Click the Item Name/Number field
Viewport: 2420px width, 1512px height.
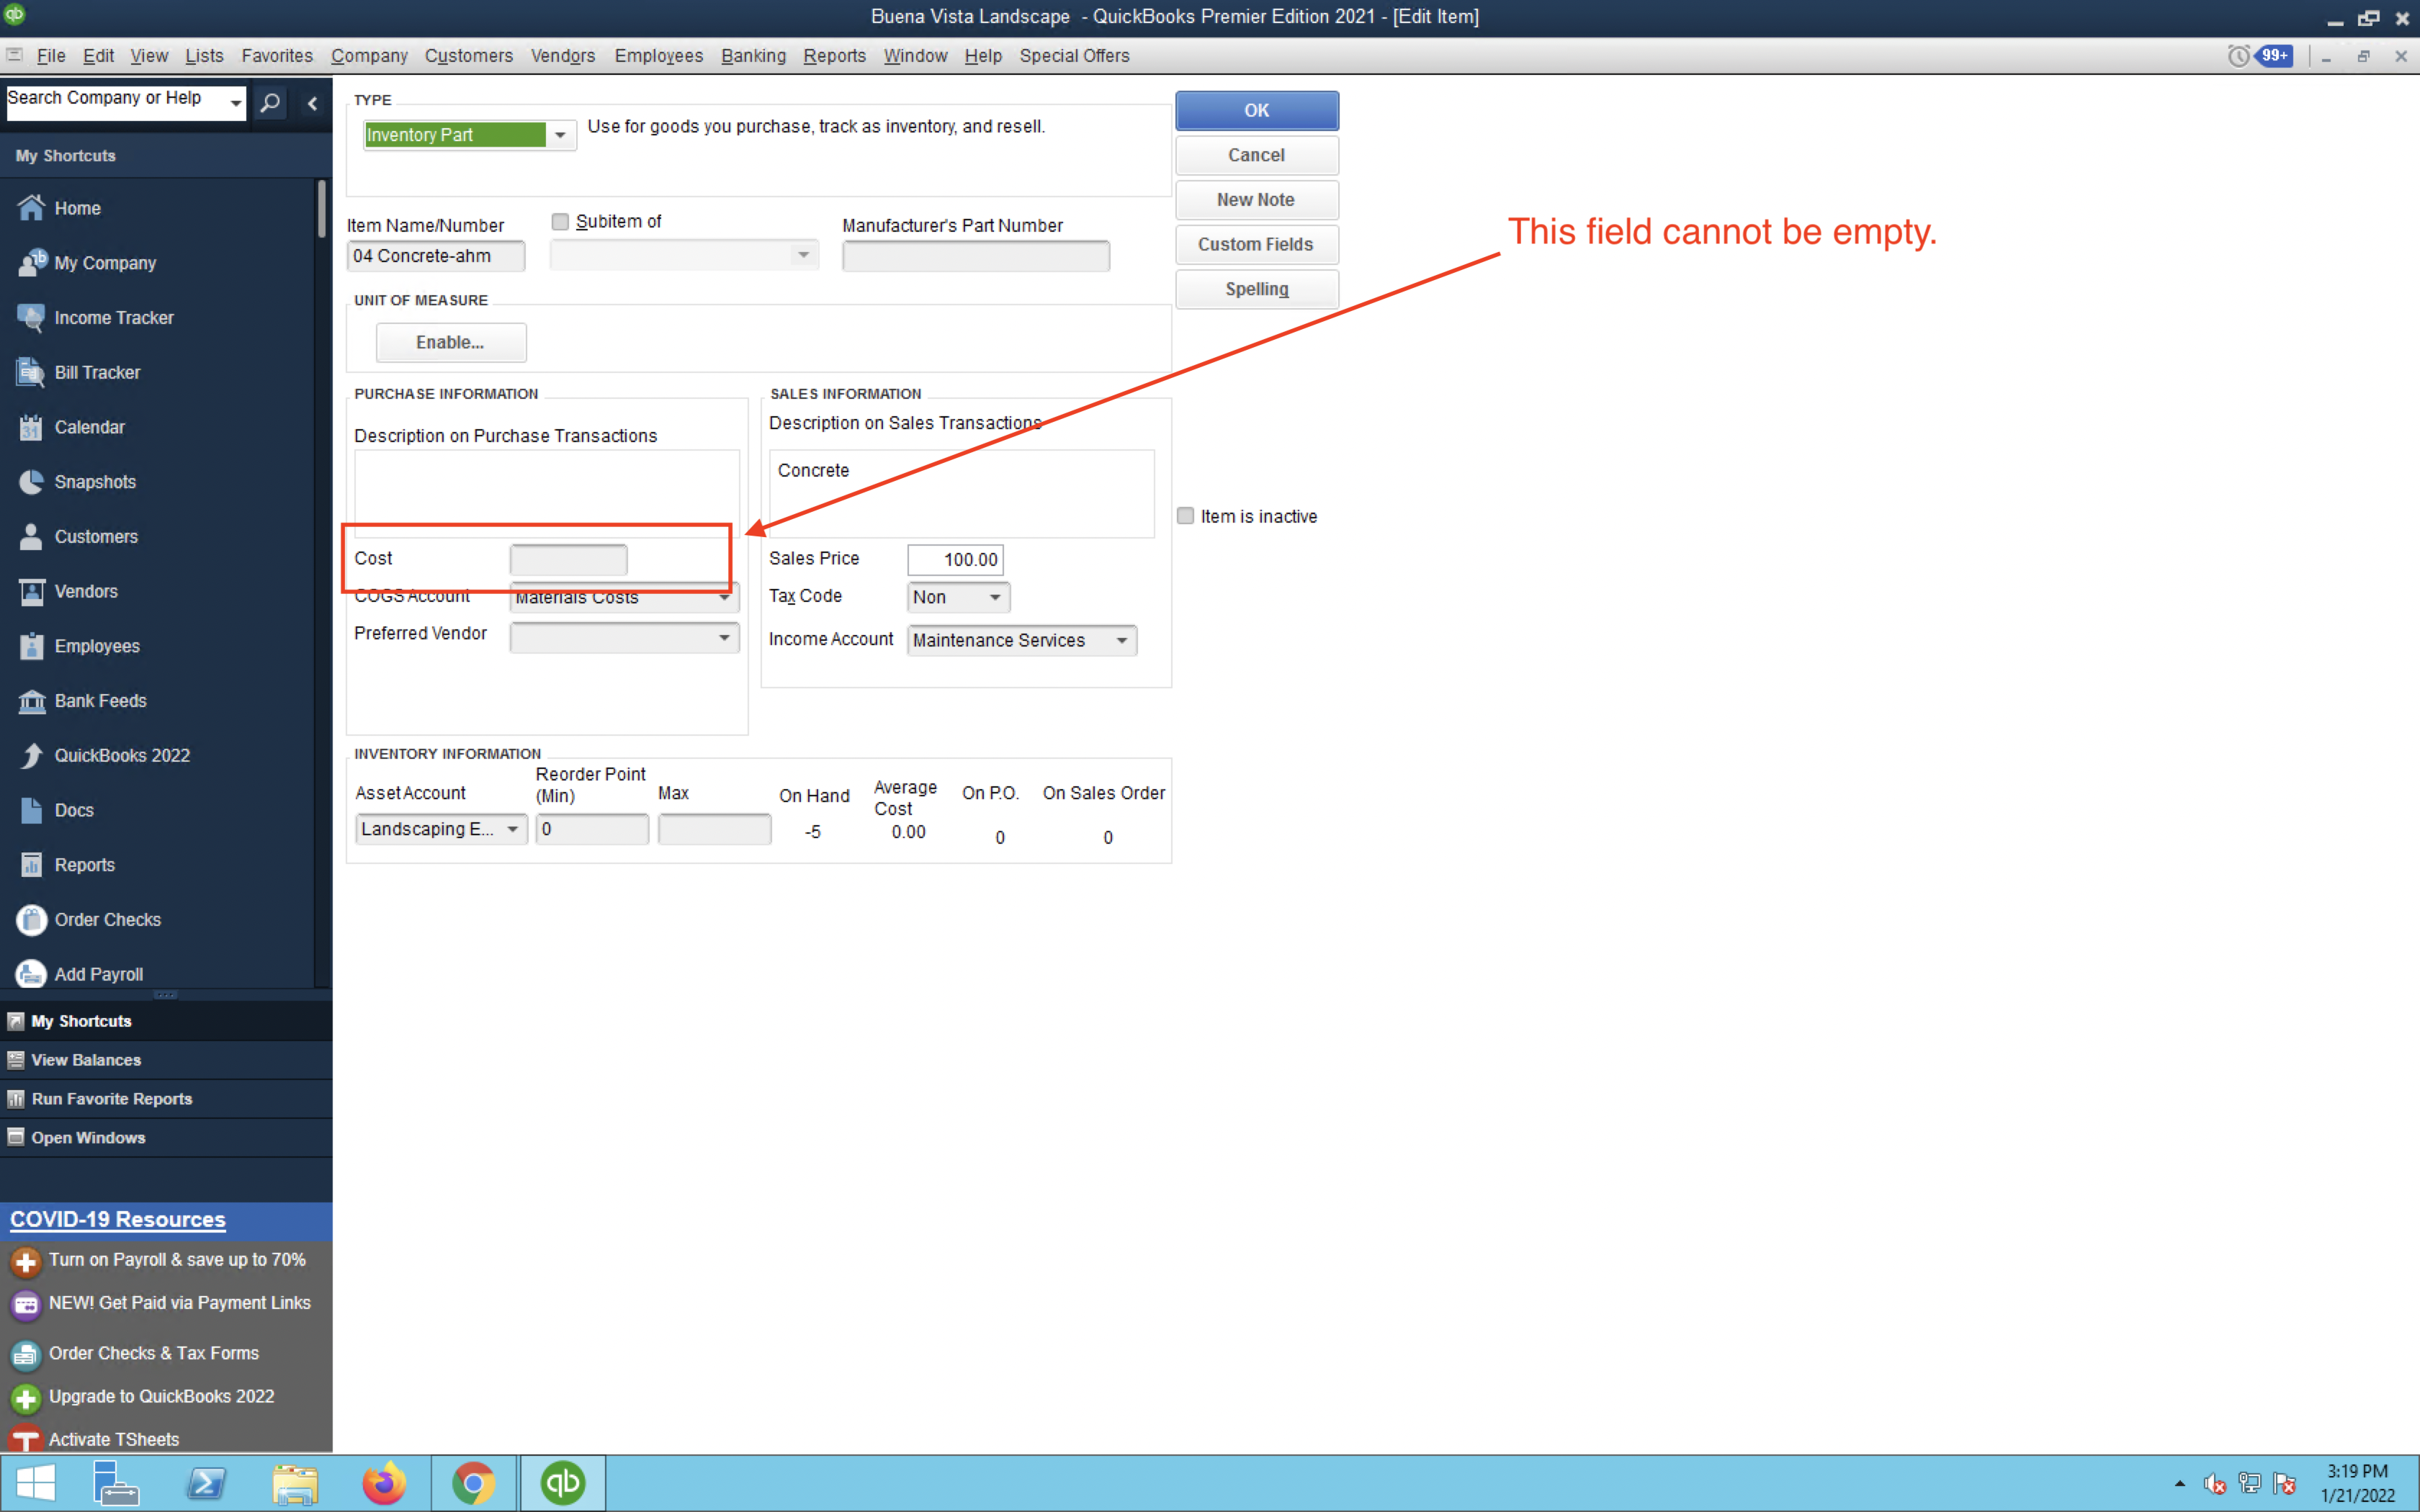pyautogui.click(x=435, y=256)
